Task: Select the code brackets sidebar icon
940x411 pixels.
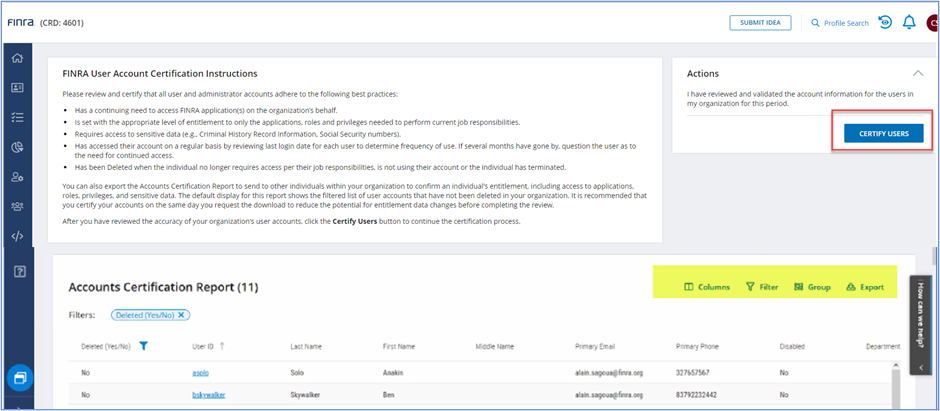Action: pos(17,236)
